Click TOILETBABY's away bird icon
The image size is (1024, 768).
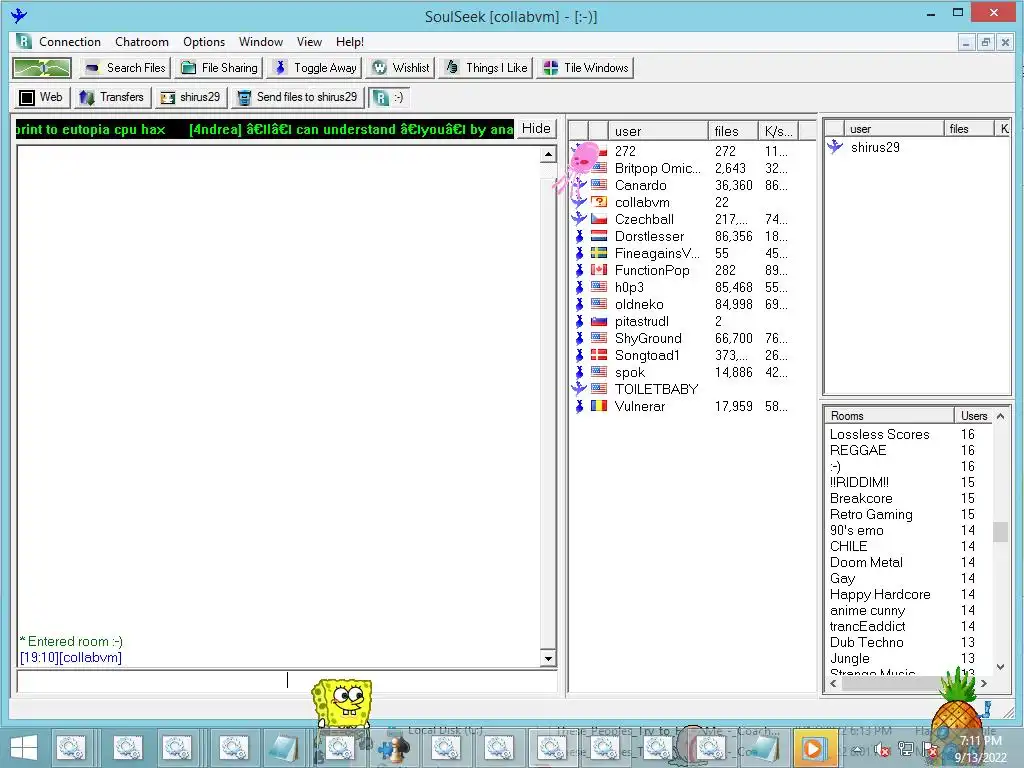tap(579, 389)
